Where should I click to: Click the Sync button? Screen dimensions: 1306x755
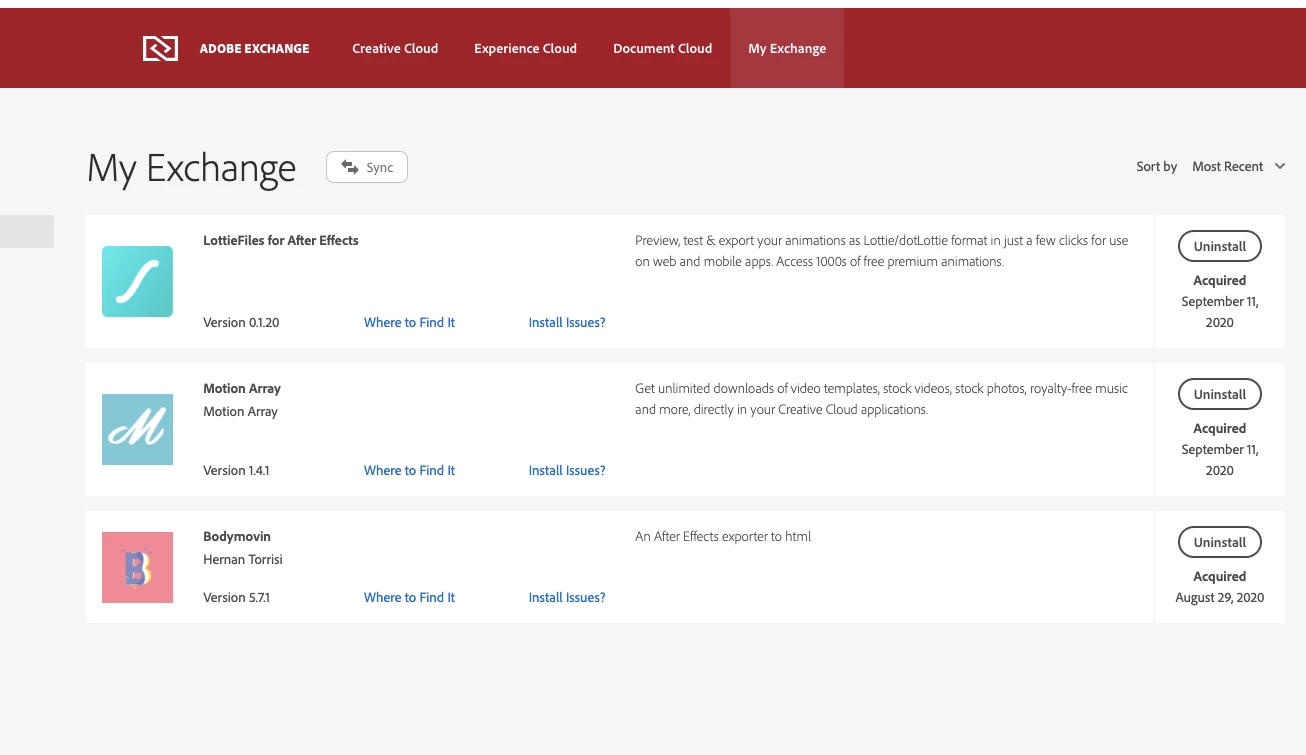pos(367,167)
